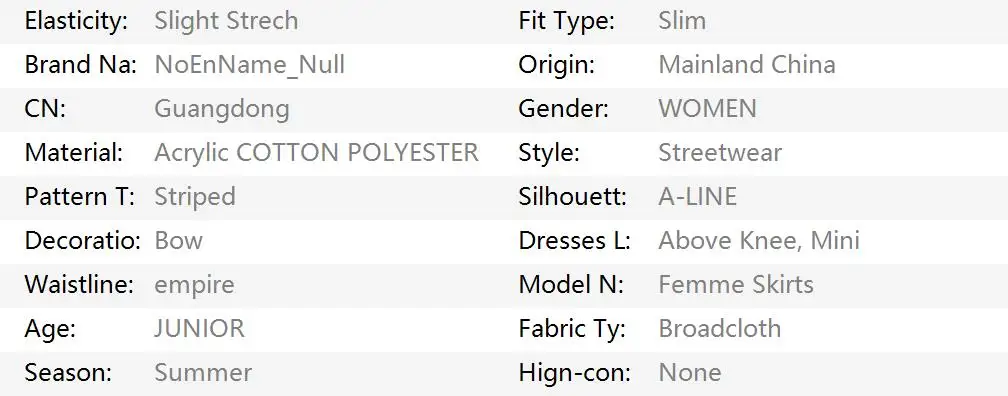Click the WOMEN gender value
This screenshot has height=396, width=1008.
point(707,109)
